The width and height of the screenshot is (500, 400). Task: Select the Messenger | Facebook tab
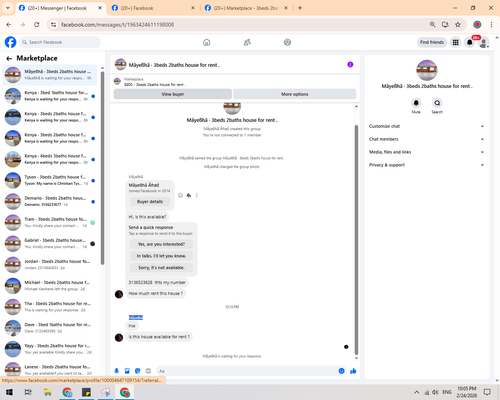point(60,8)
